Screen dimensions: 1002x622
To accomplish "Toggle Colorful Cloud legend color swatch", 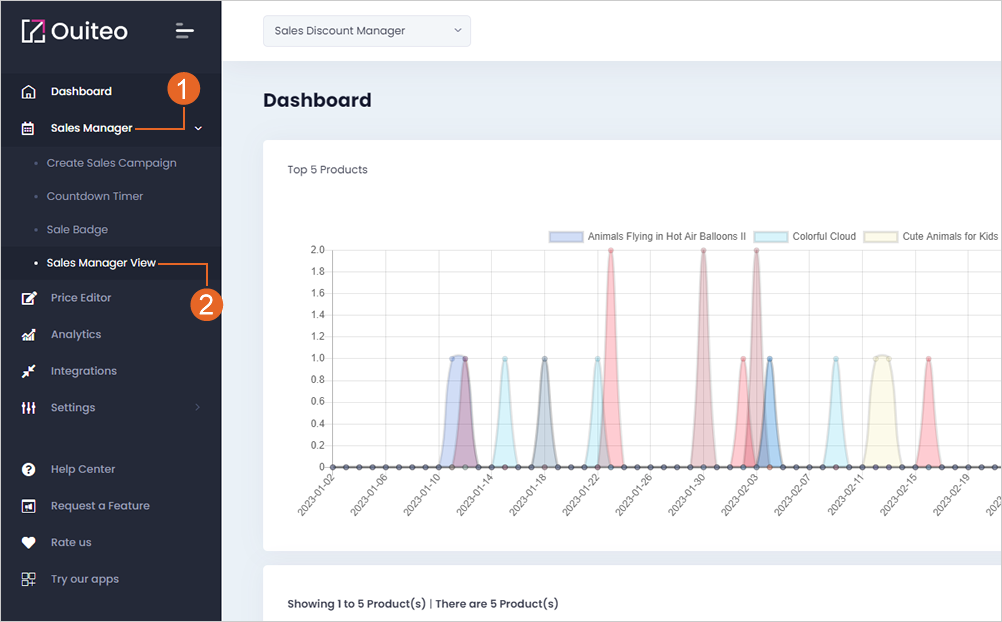I will 771,237.
